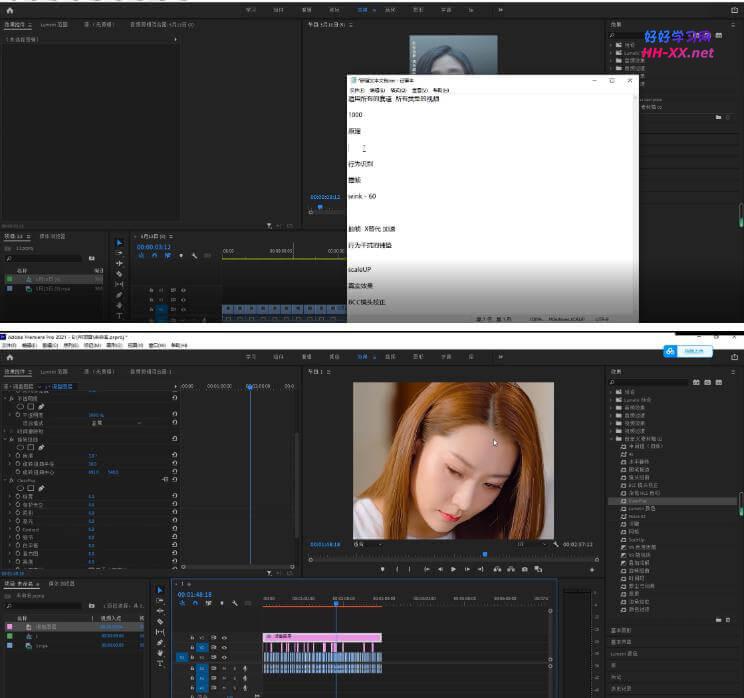Viewport: 744px width, 698px height.
Task: Click Mark In in main Program monitor
Action: 397,569
